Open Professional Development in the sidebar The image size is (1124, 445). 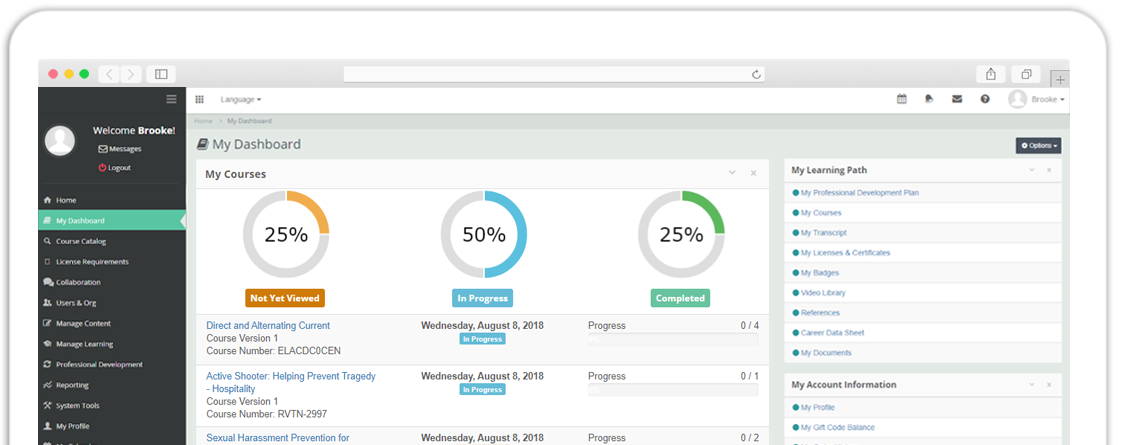(112, 364)
